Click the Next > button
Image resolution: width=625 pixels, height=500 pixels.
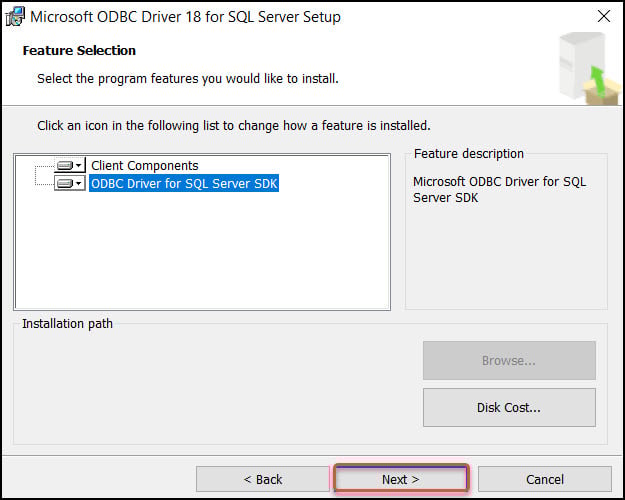[x=400, y=479]
